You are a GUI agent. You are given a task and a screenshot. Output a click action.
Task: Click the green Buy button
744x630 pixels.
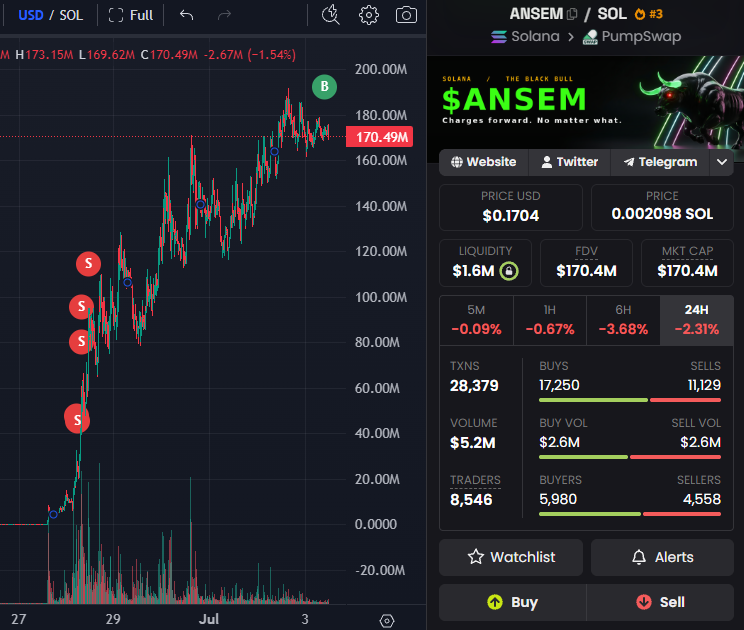512,602
